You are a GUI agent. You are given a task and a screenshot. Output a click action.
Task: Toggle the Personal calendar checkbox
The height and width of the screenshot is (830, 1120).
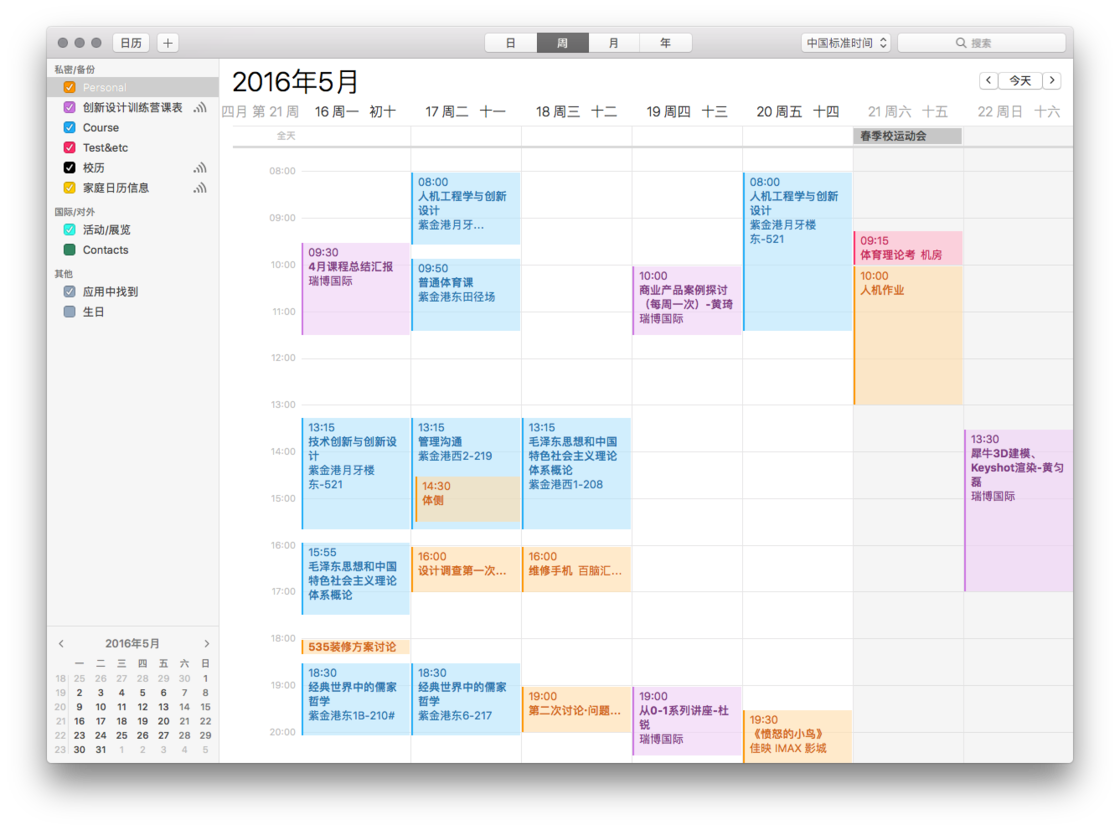[69, 87]
